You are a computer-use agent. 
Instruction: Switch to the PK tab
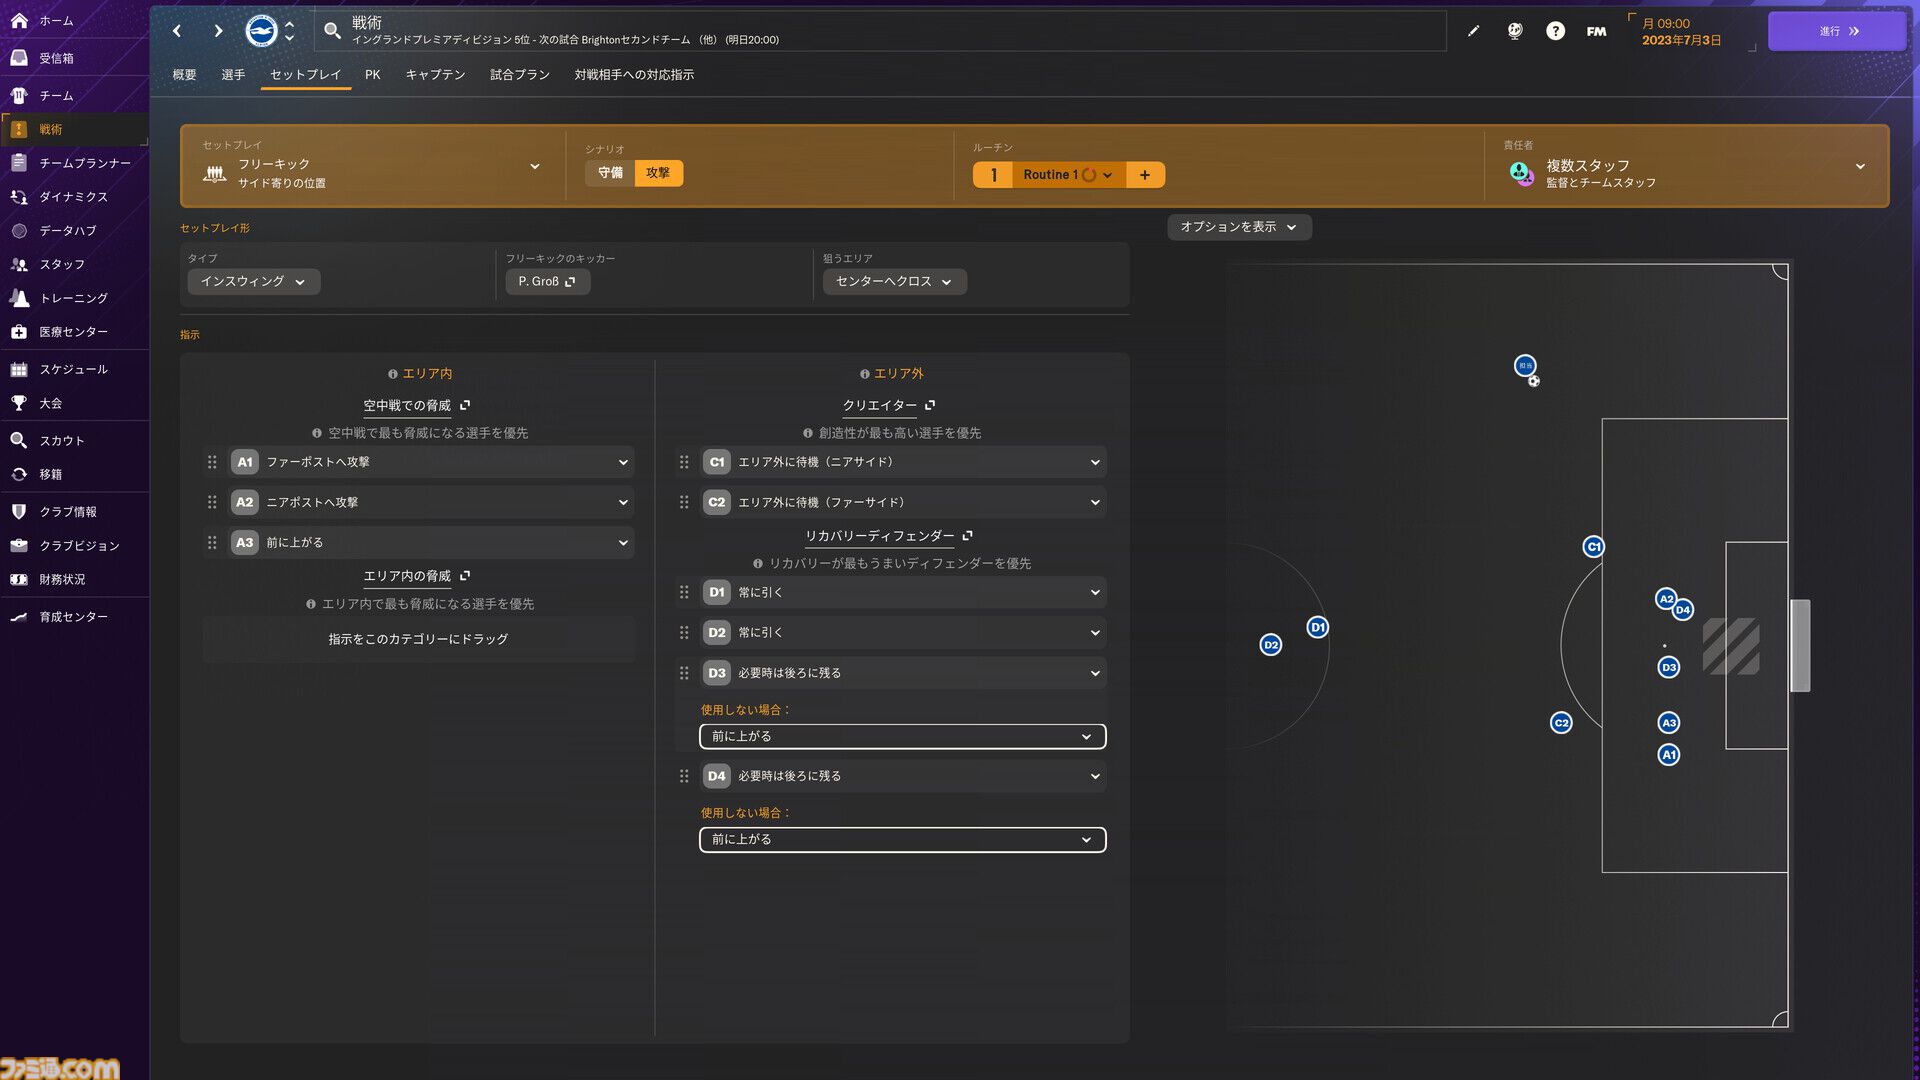pyautogui.click(x=373, y=75)
